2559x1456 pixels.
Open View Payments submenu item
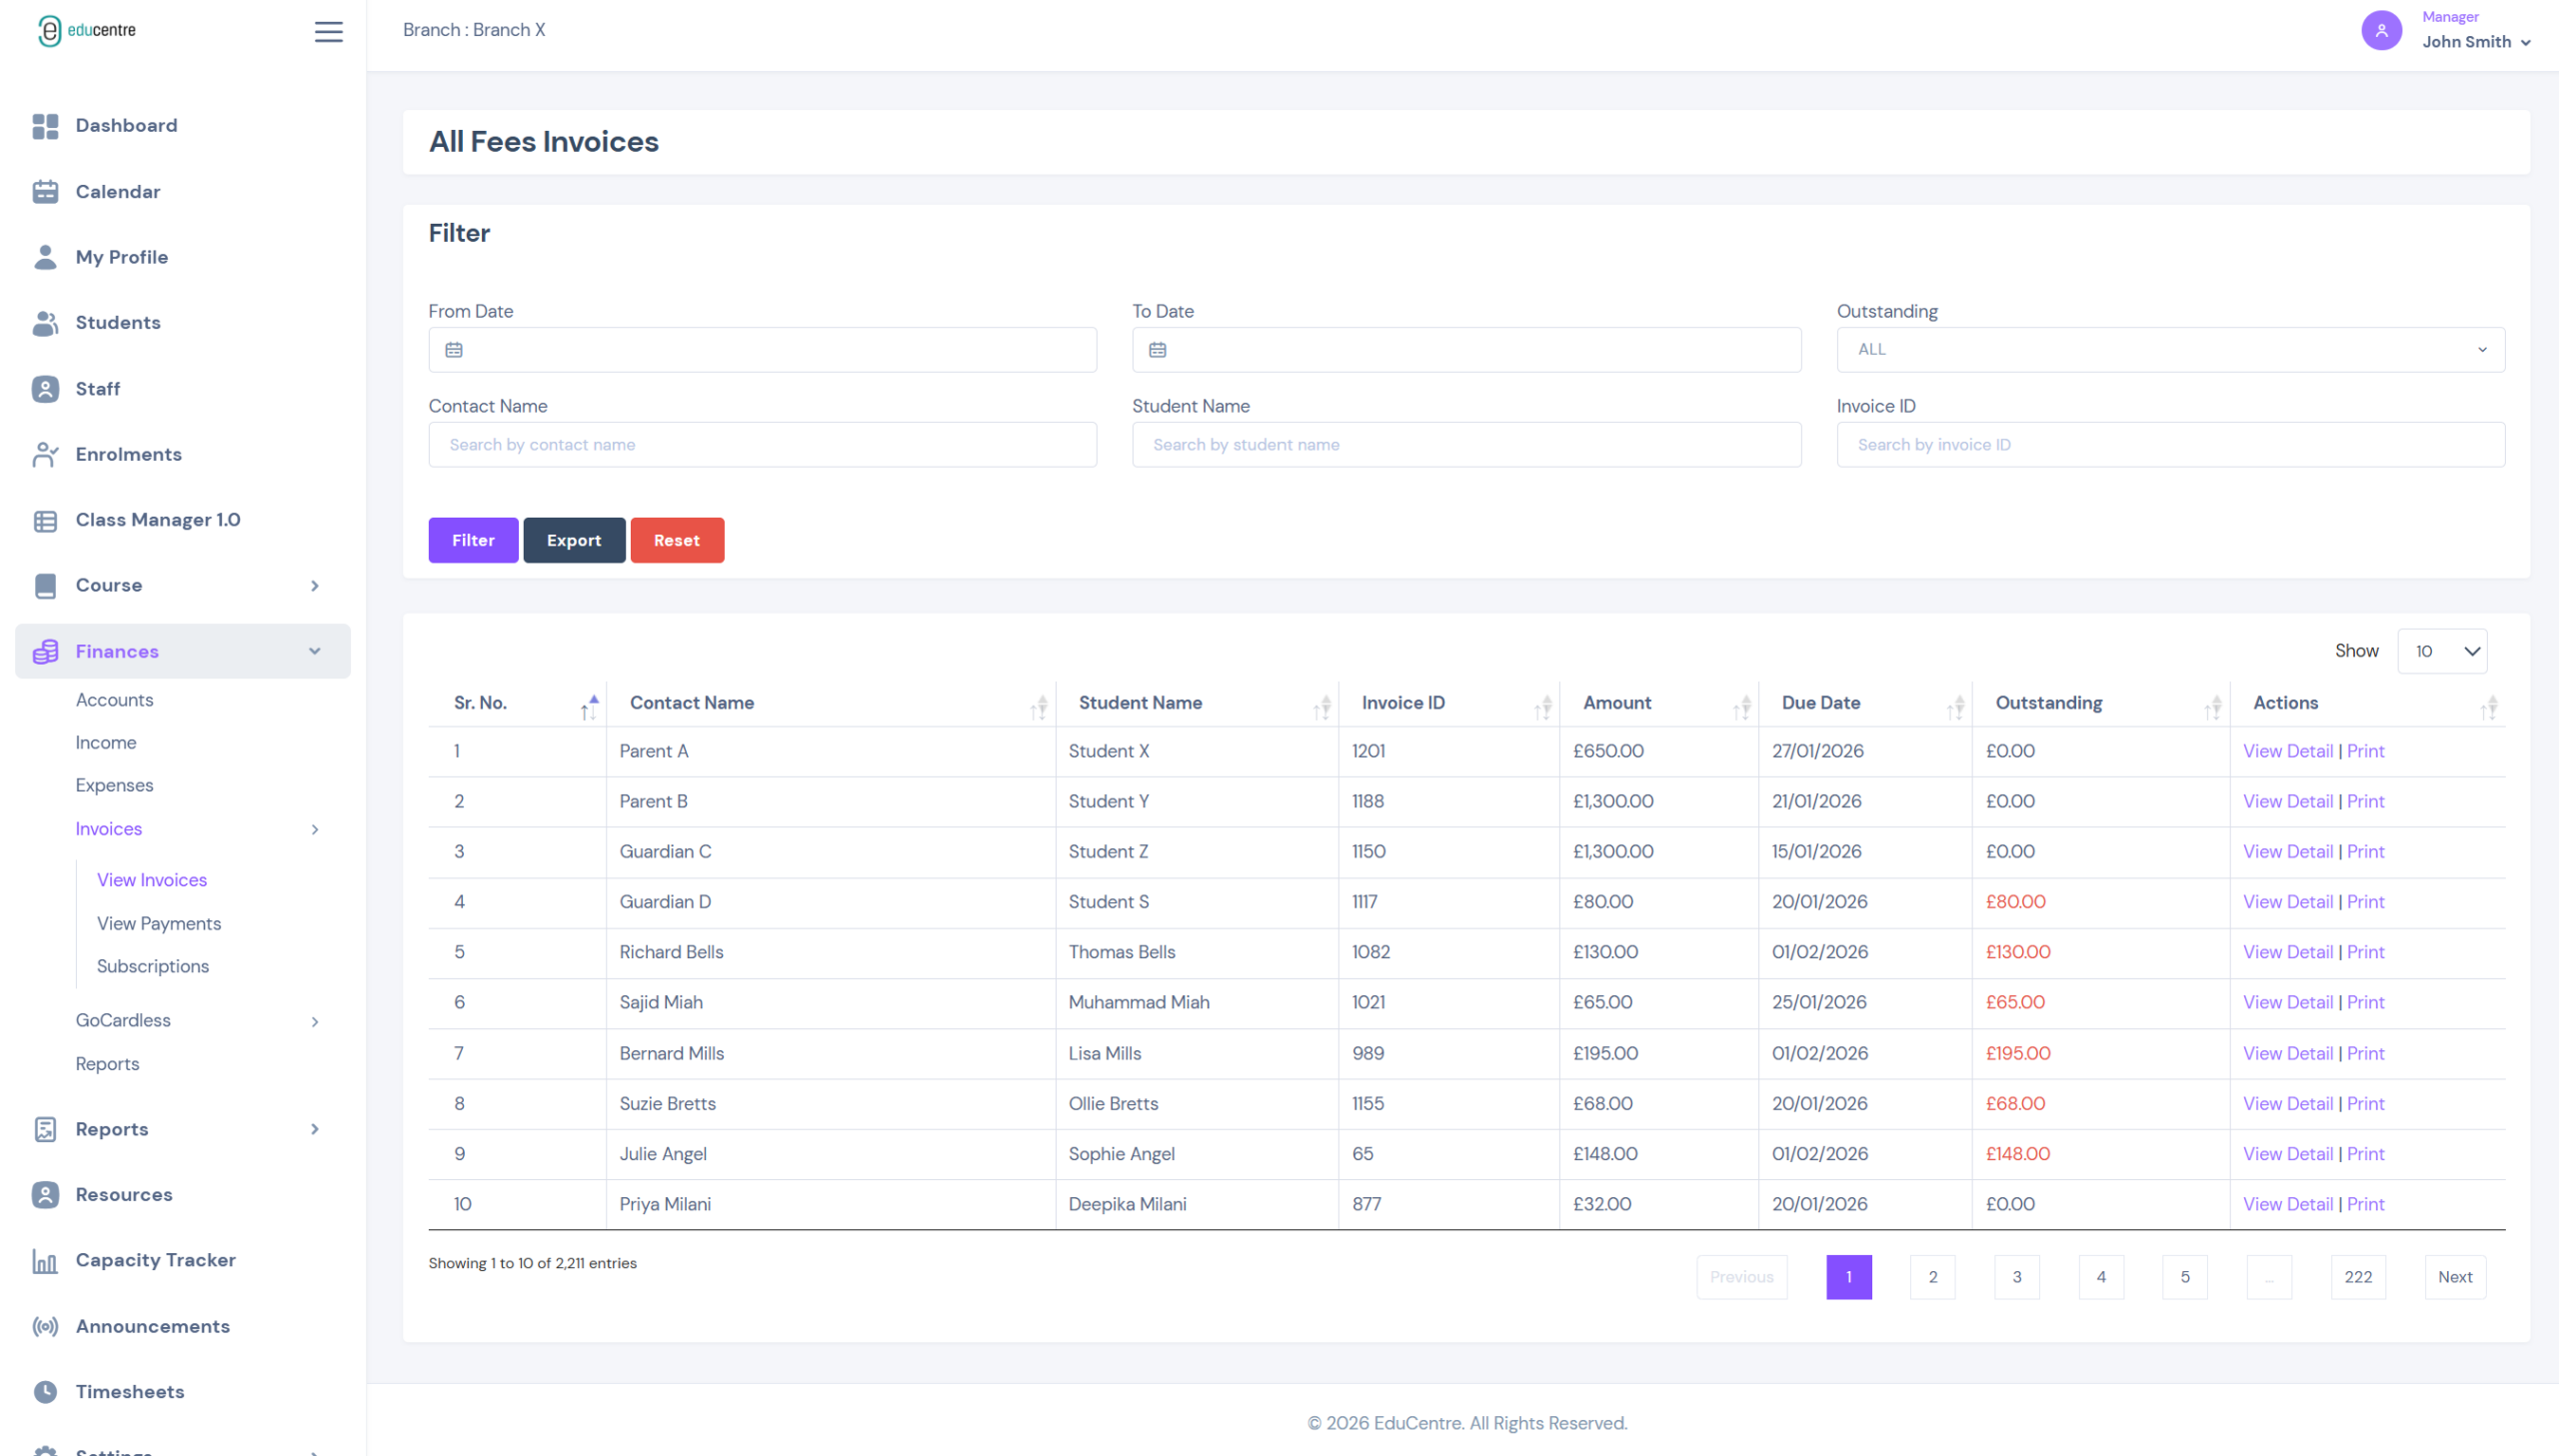pyautogui.click(x=159, y=924)
